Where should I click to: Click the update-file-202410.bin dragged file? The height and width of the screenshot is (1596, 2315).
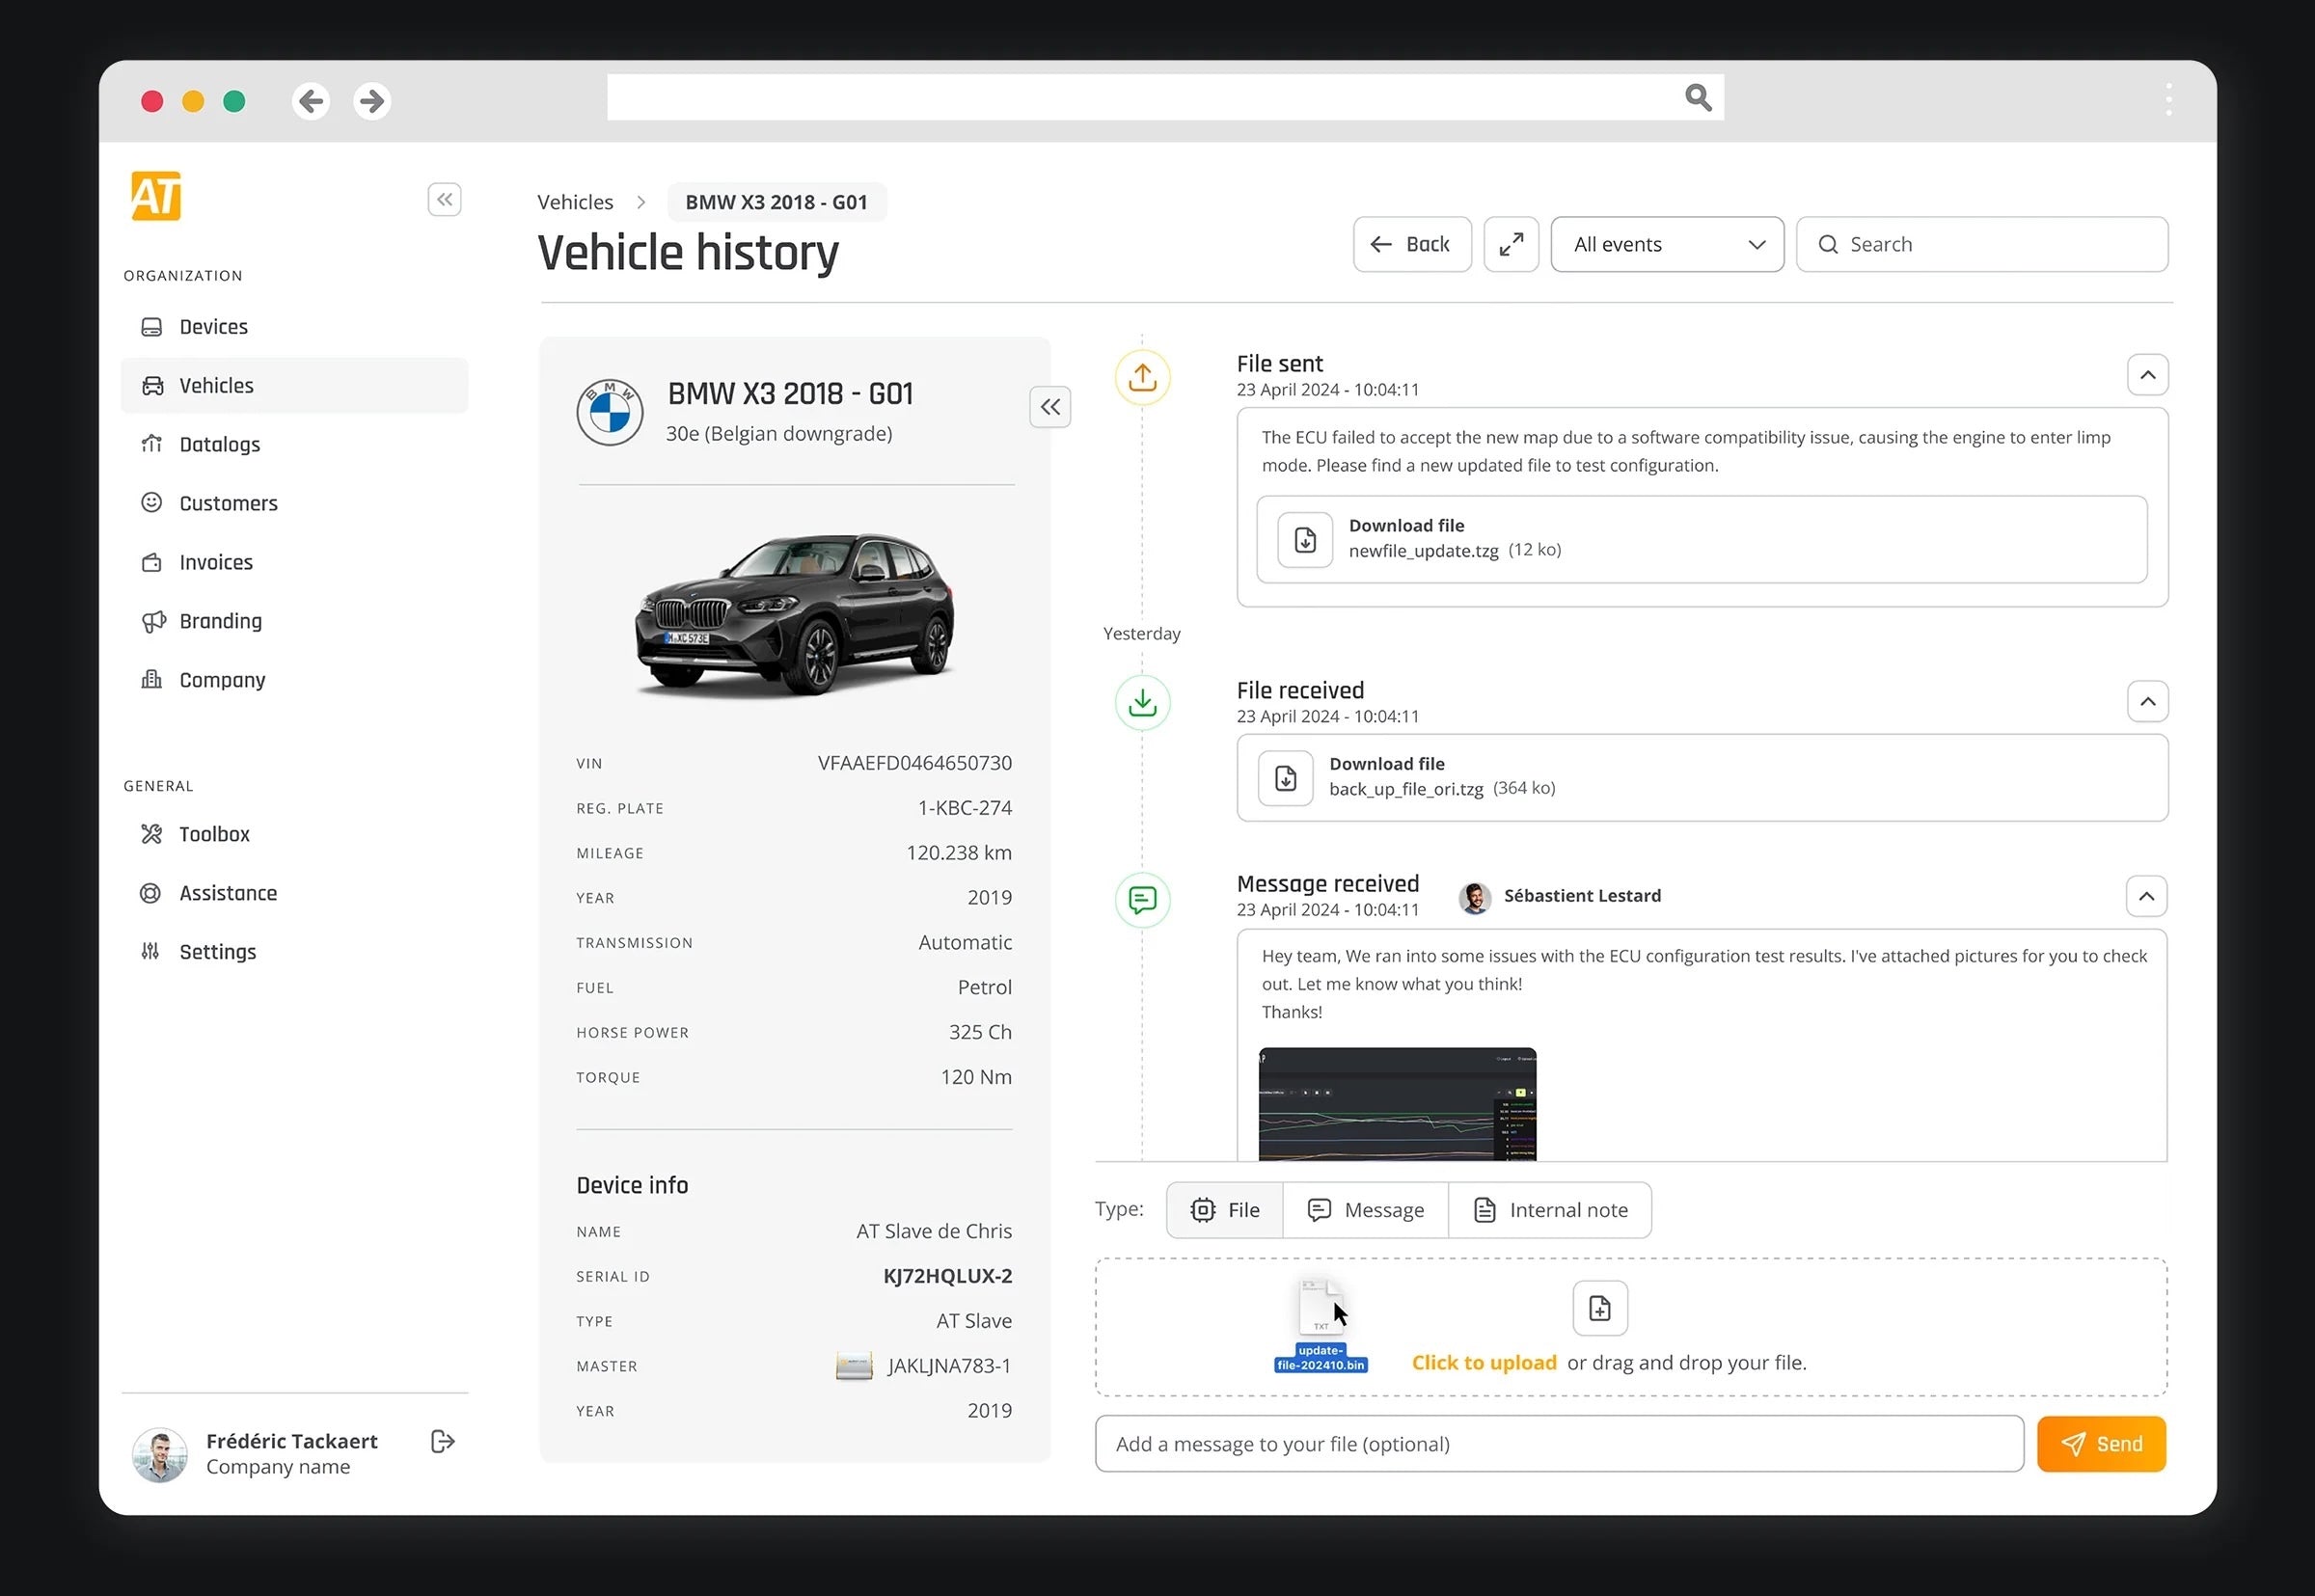(x=1321, y=1326)
